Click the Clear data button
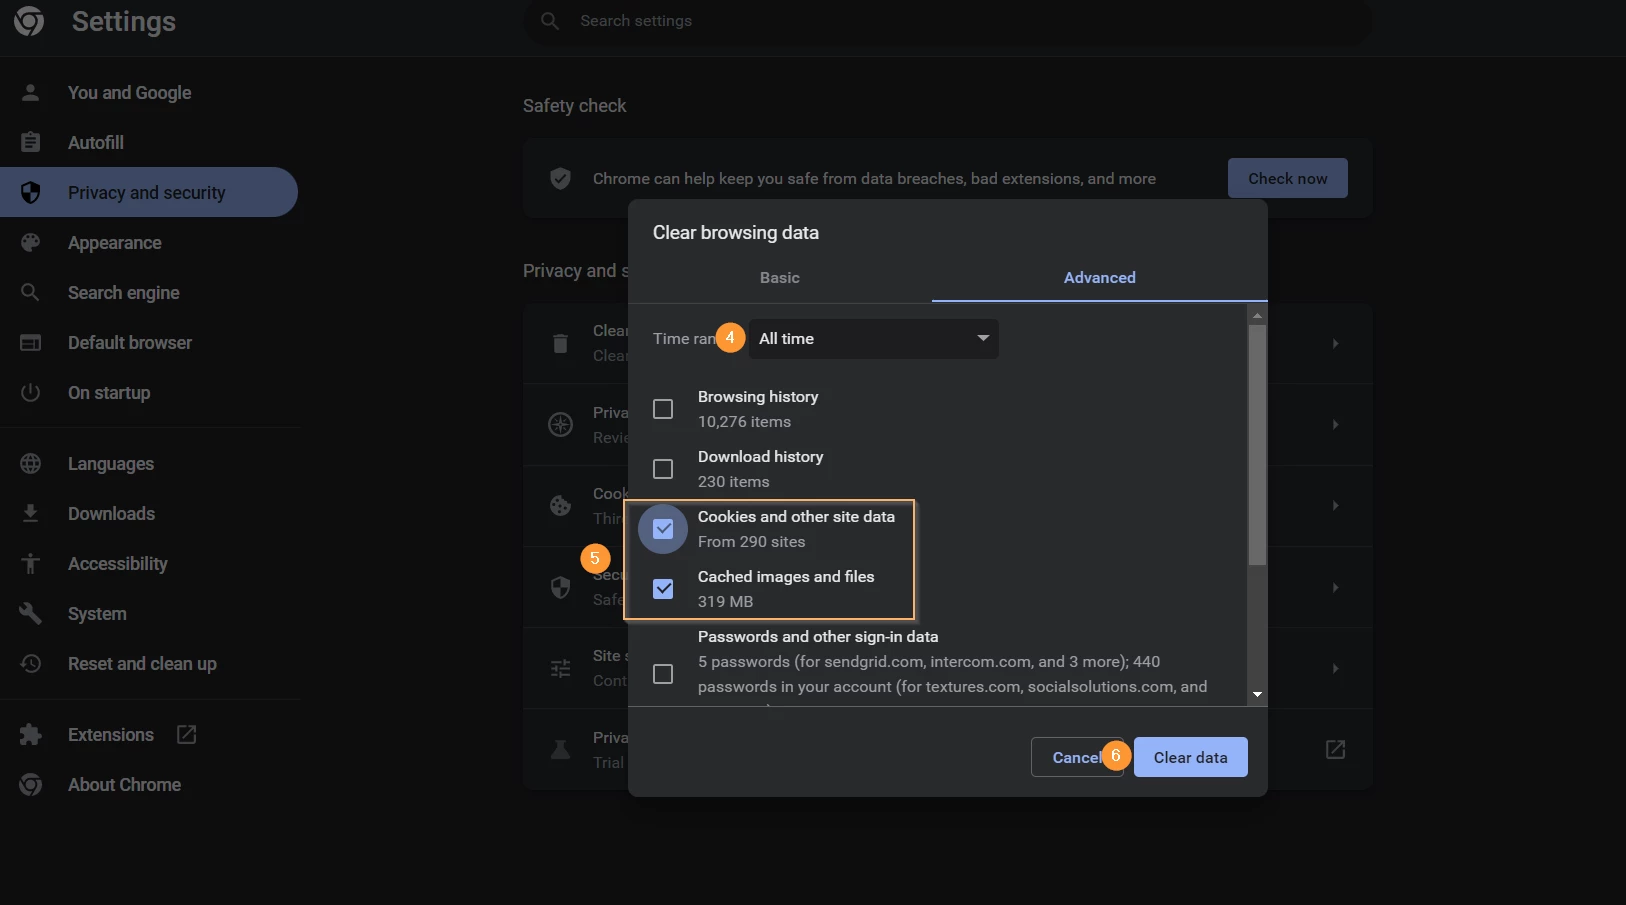This screenshot has height=905, width=1626. (x=1191, y=757)
